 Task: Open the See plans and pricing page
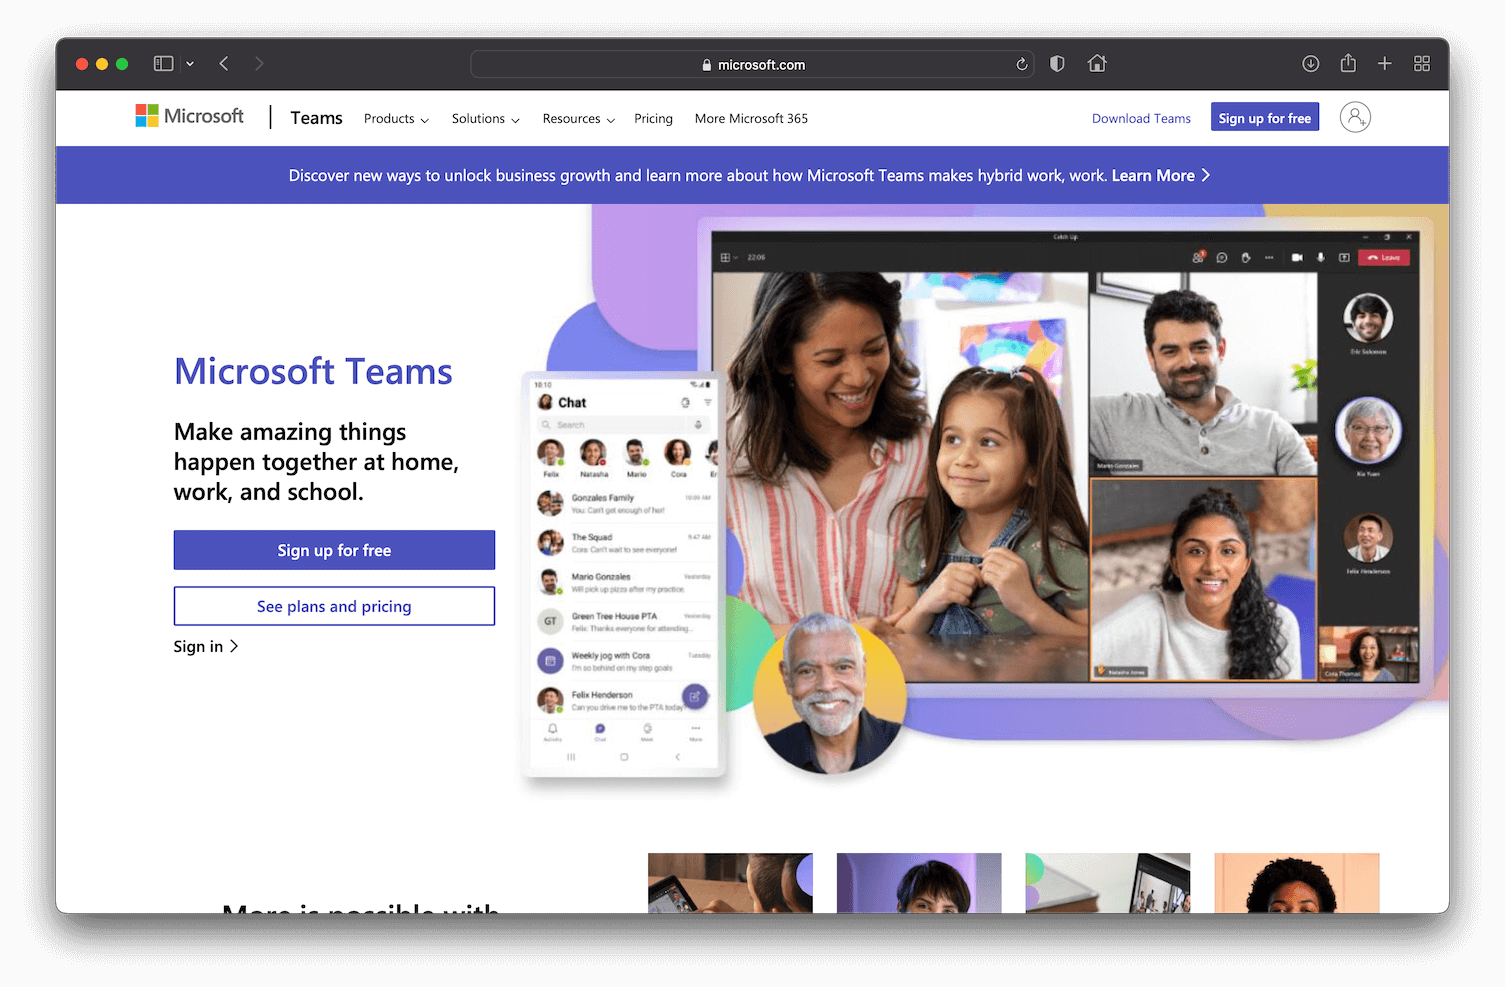click(x=334, y=606)
